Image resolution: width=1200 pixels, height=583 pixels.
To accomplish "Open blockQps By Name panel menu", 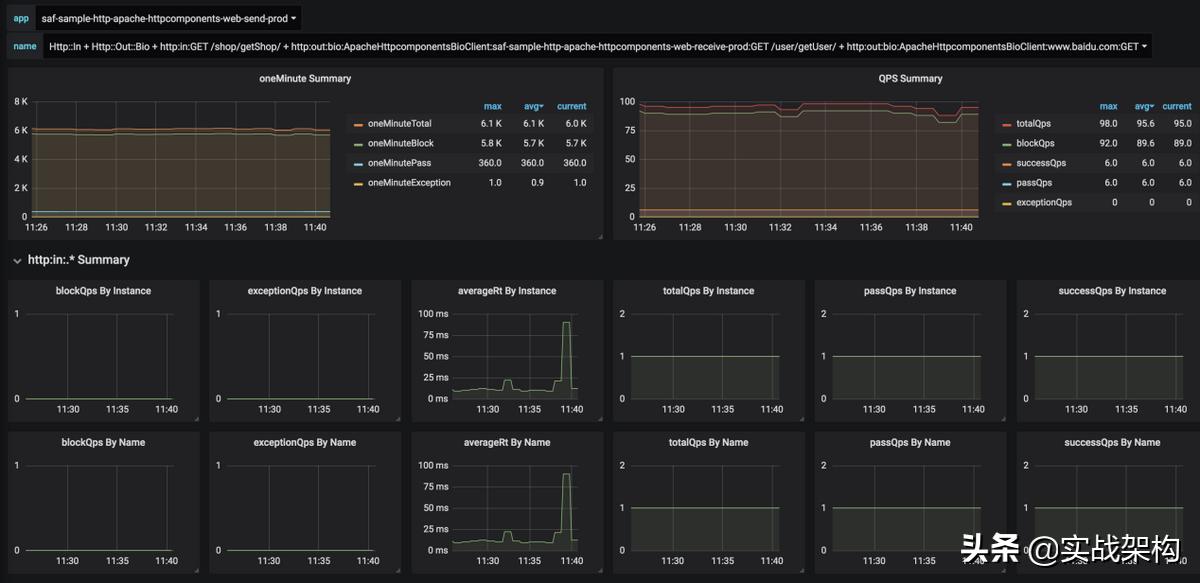I will pos(104,442).
